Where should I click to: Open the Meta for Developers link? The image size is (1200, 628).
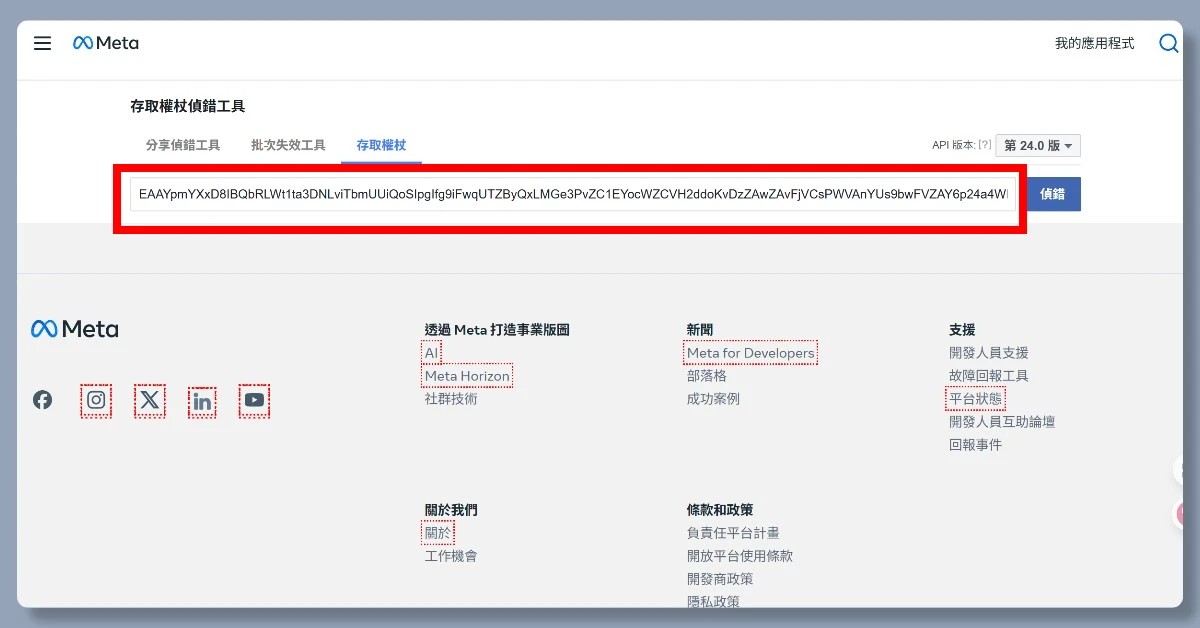(x=751, y=353)
